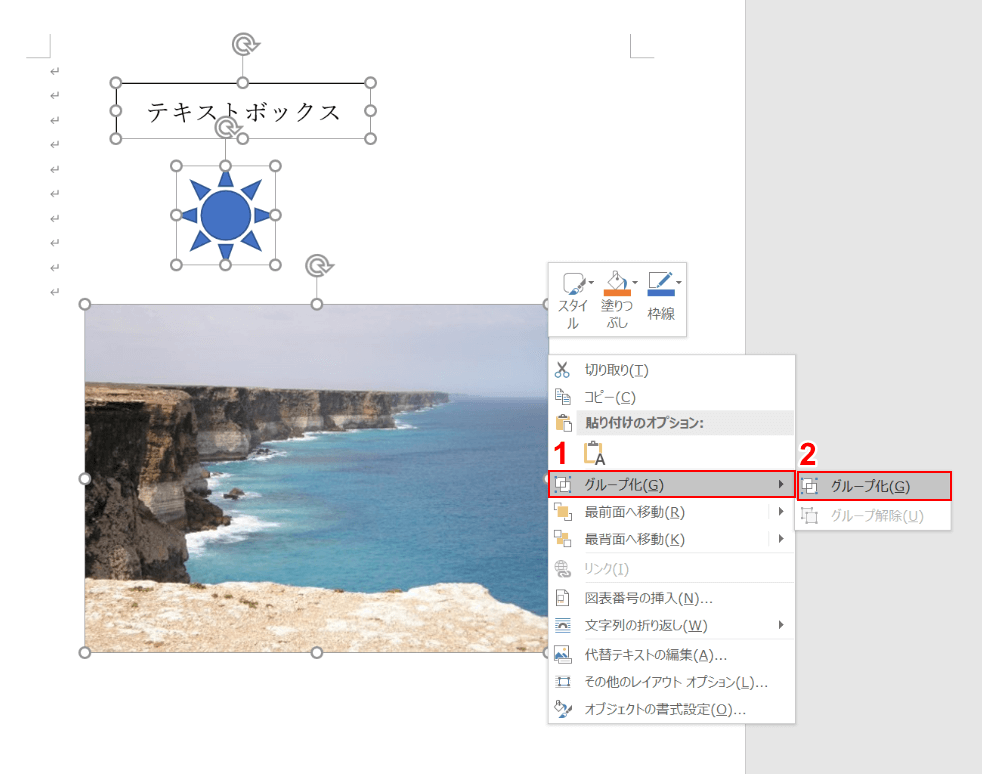Choose Send to Back (最背面へ移動)
The image size is (982, 774).
point(634,540)
